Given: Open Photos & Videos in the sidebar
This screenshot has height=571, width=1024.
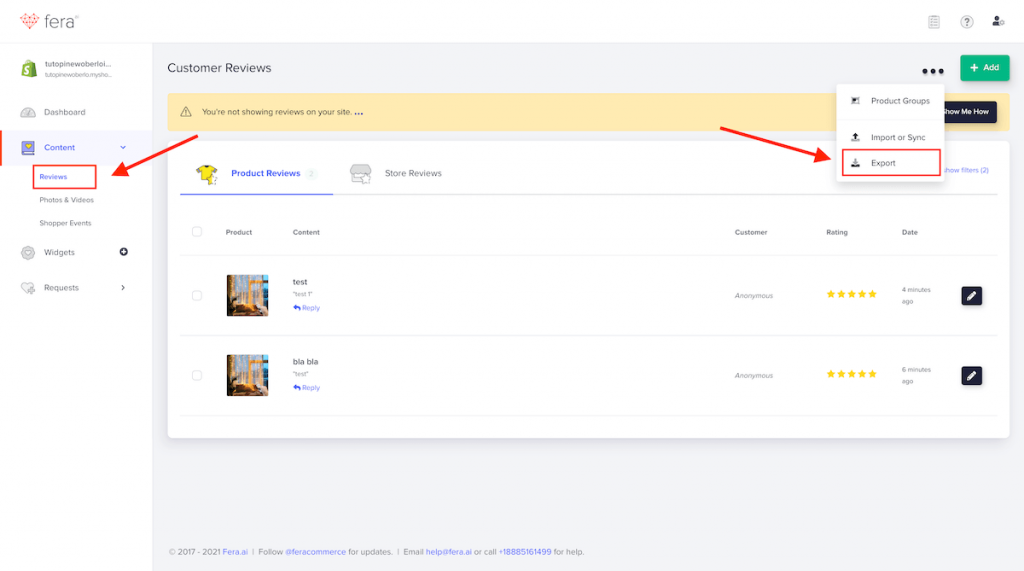Looking at the screenshot, I should point(66,200).
